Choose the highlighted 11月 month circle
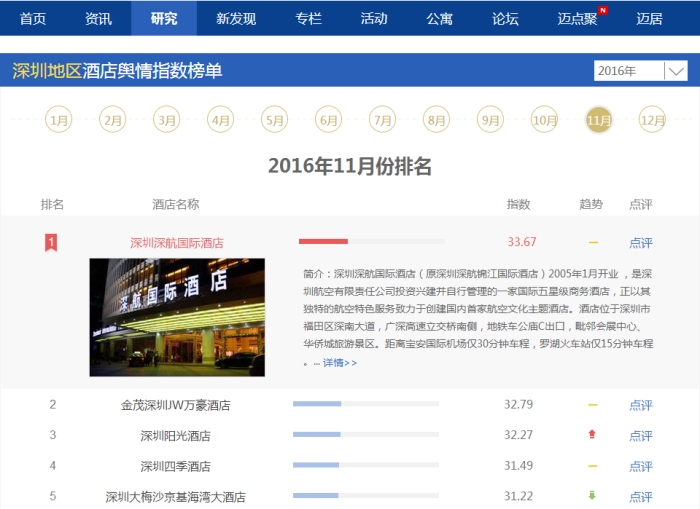700x509 pixels. click(599, 120)
